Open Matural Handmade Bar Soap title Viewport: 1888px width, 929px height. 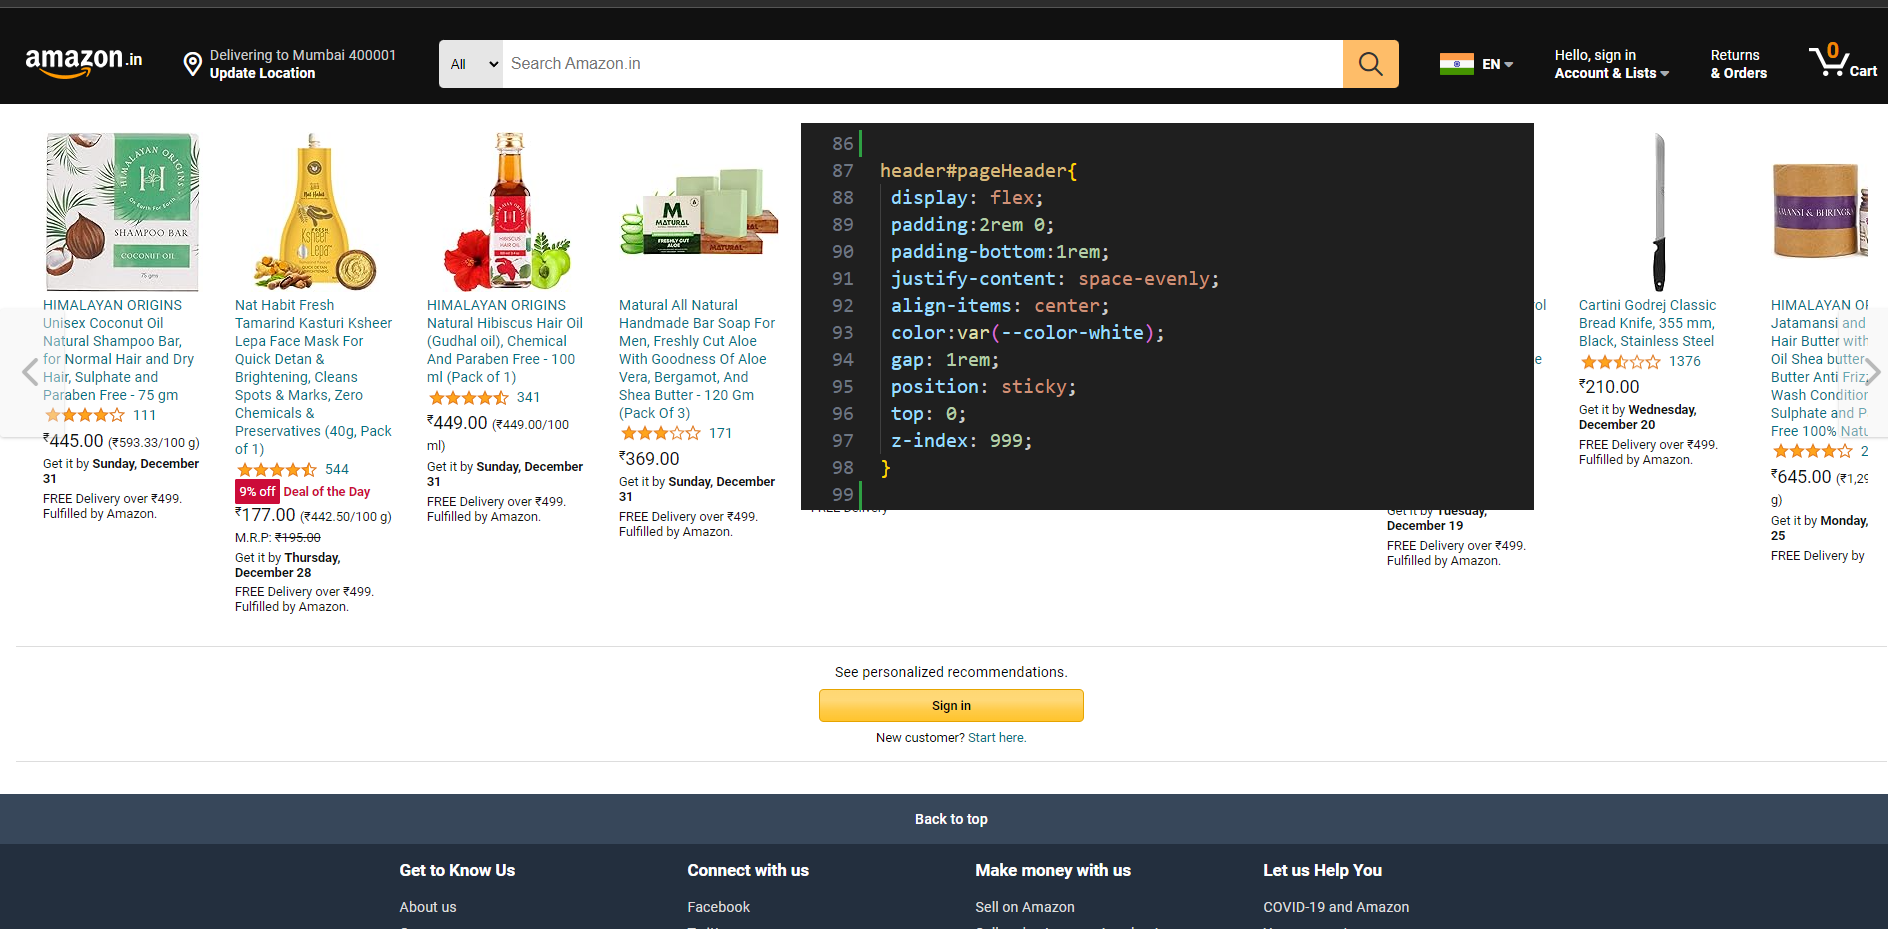point(697,359)
